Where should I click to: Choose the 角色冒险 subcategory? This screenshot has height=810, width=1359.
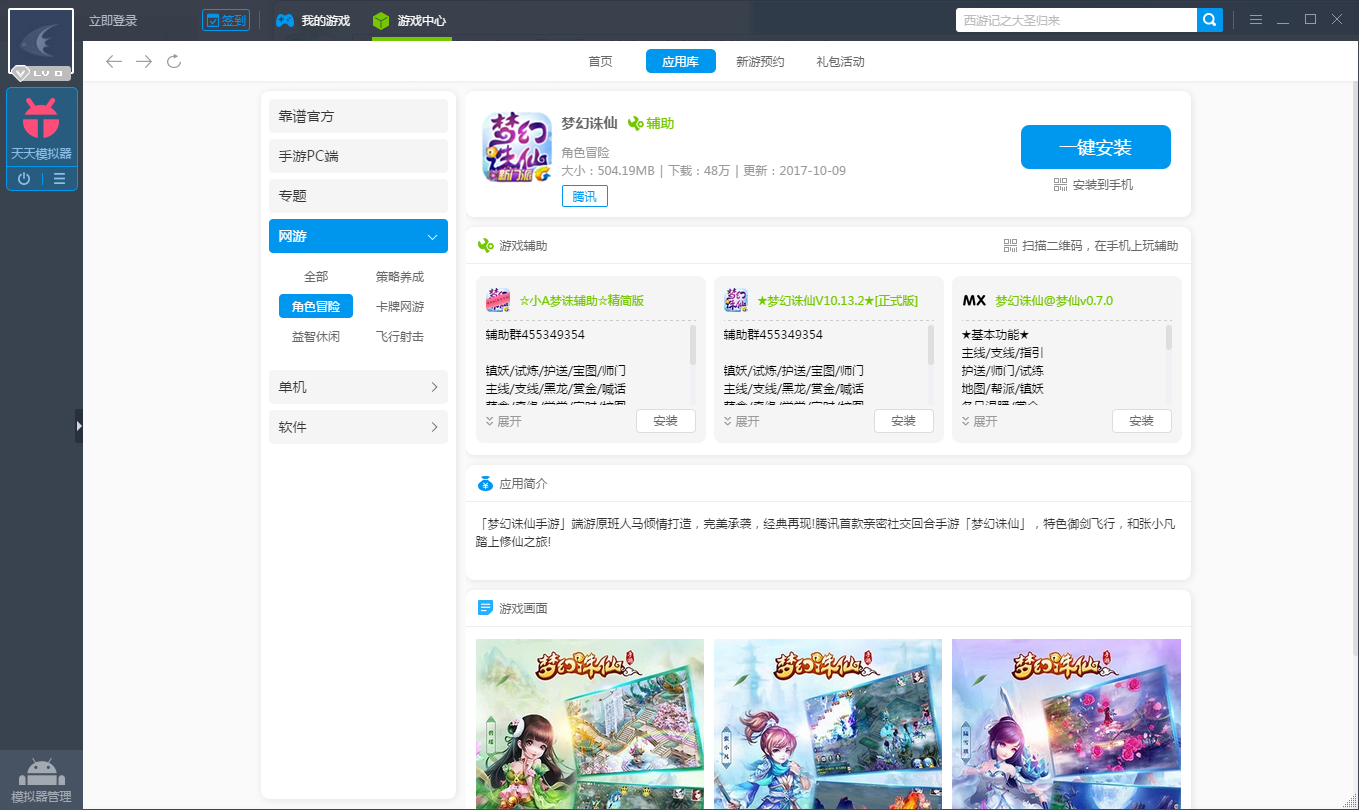316,307
